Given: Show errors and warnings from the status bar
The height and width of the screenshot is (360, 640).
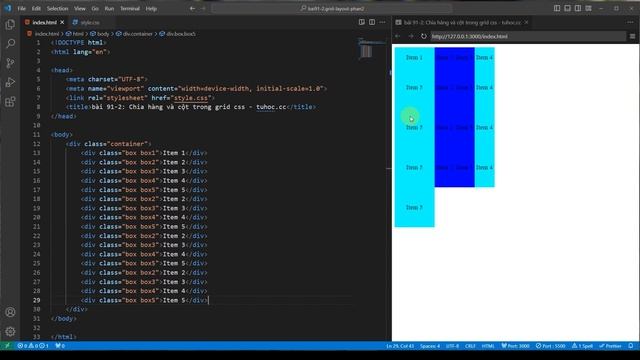Looking at the screenshot, I should [x=33, y=346].
